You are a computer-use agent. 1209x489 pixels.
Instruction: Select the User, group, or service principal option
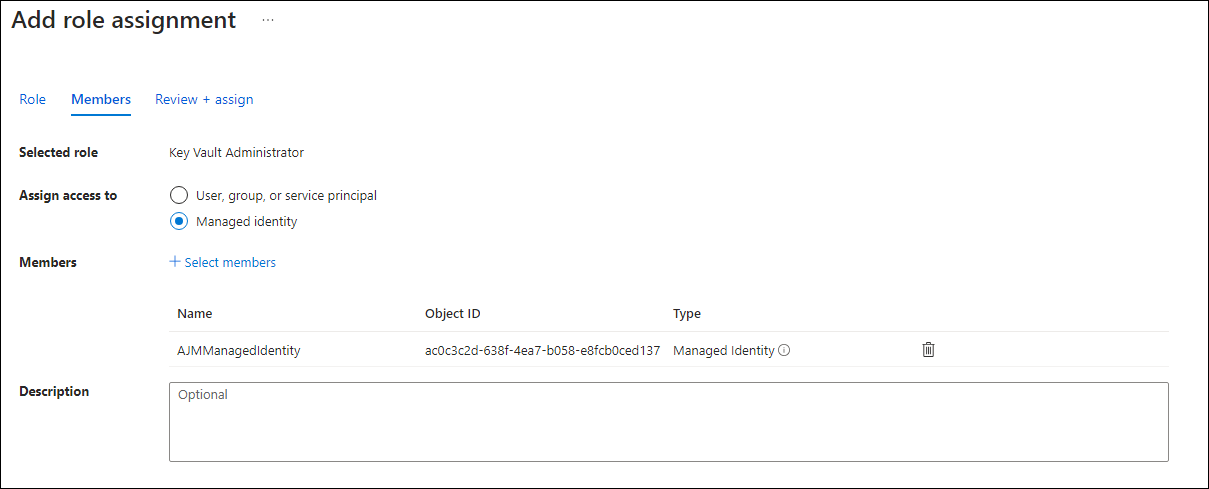tap(179, 196)
